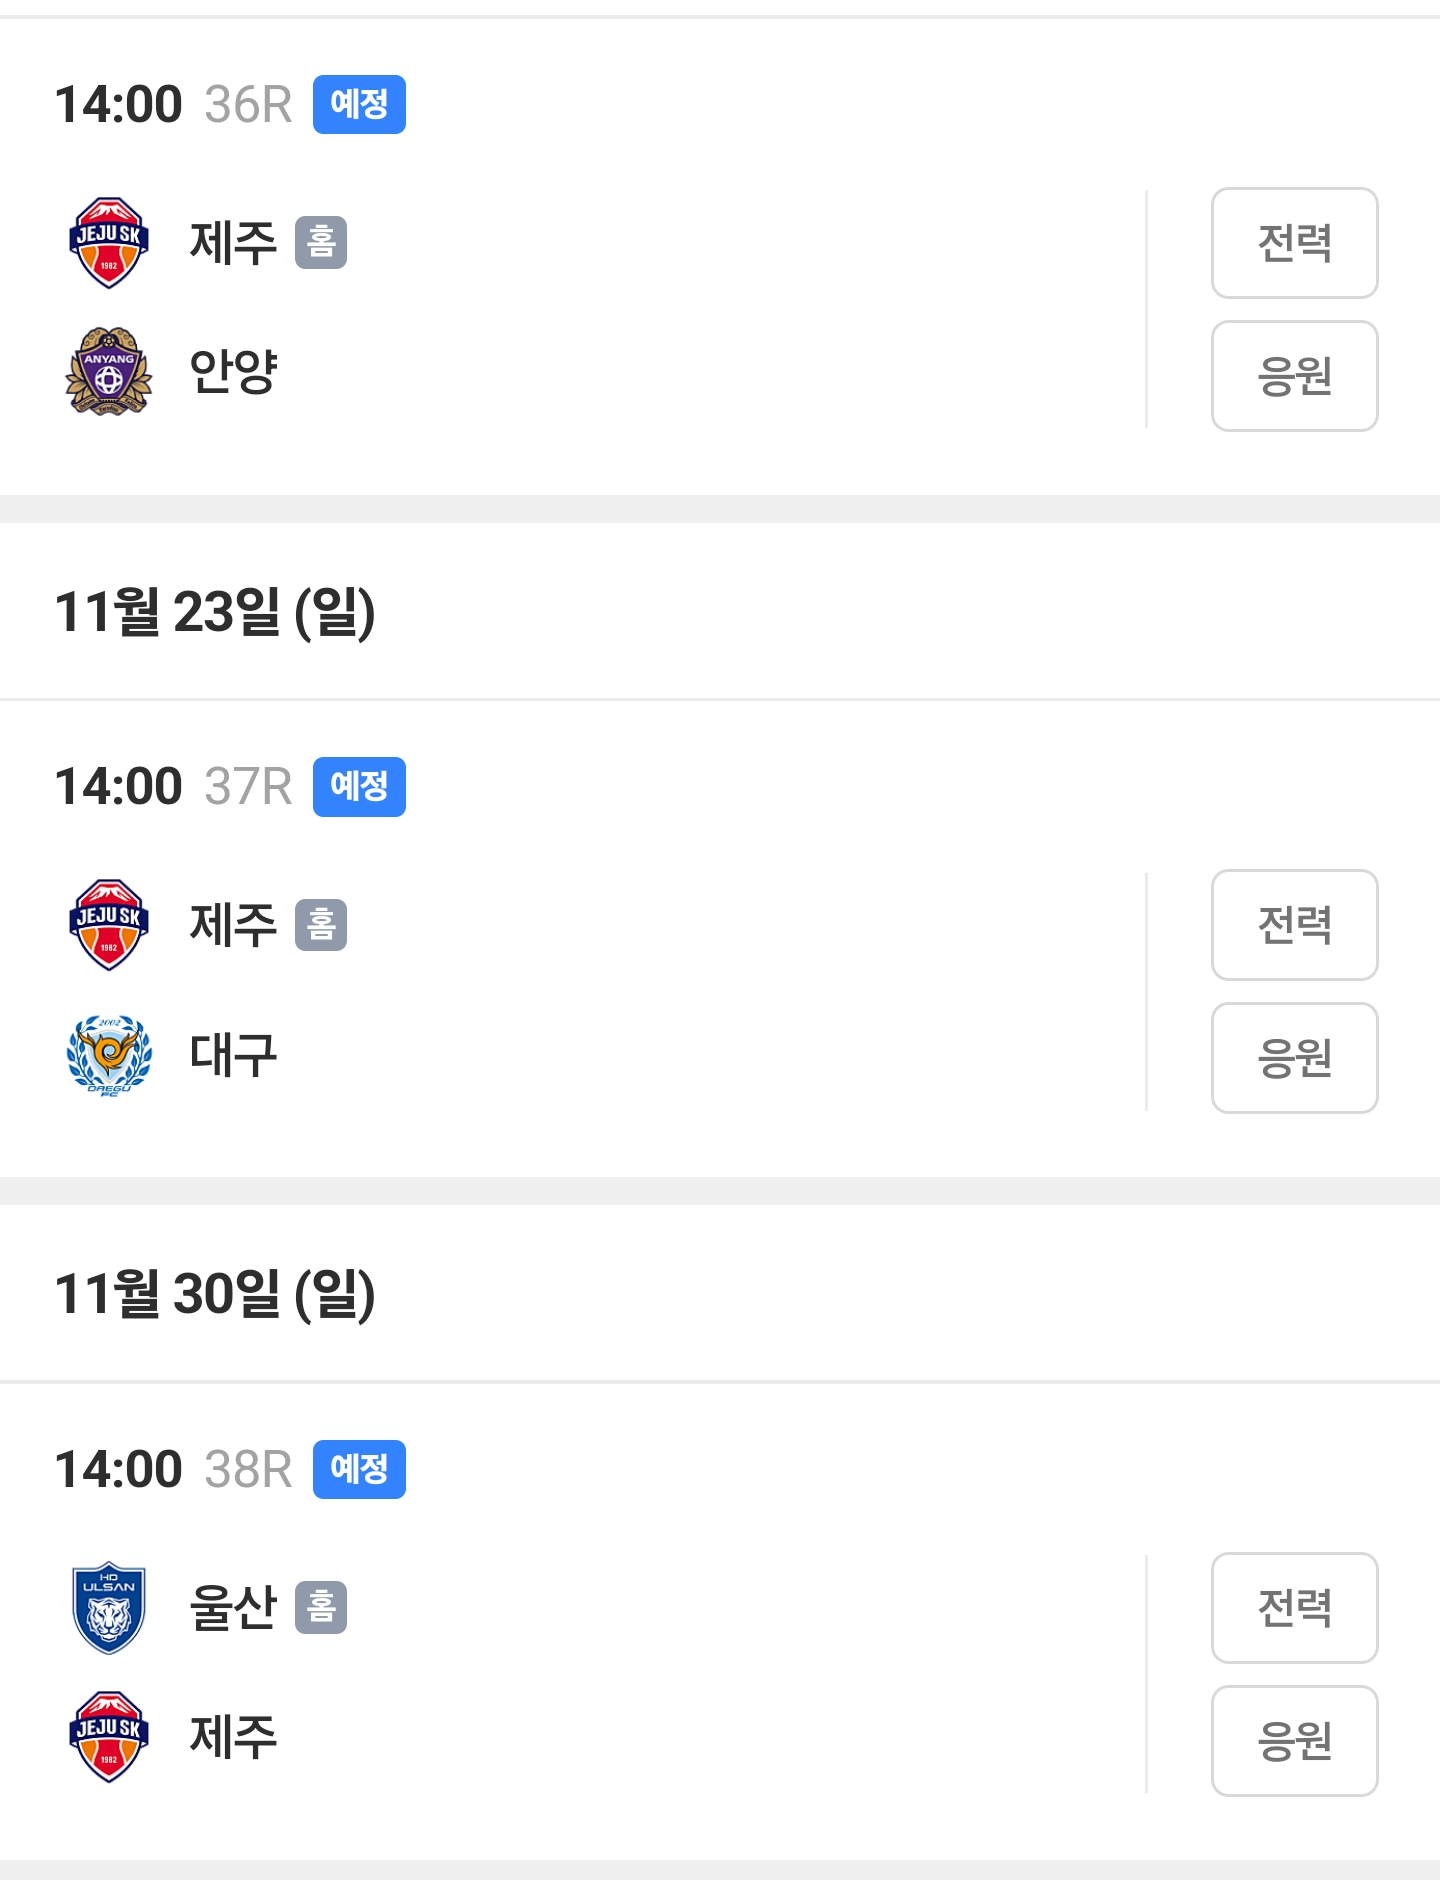Tap home badge beside Ulsan
The width and height of the screenshot is (1440, 1880).
click(321, 1607)
